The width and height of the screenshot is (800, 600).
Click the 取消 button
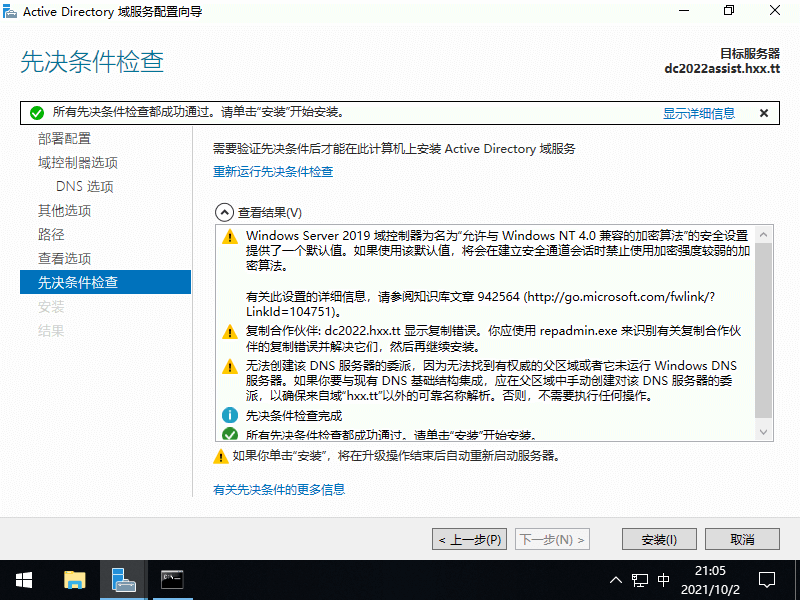click(742, 539)
